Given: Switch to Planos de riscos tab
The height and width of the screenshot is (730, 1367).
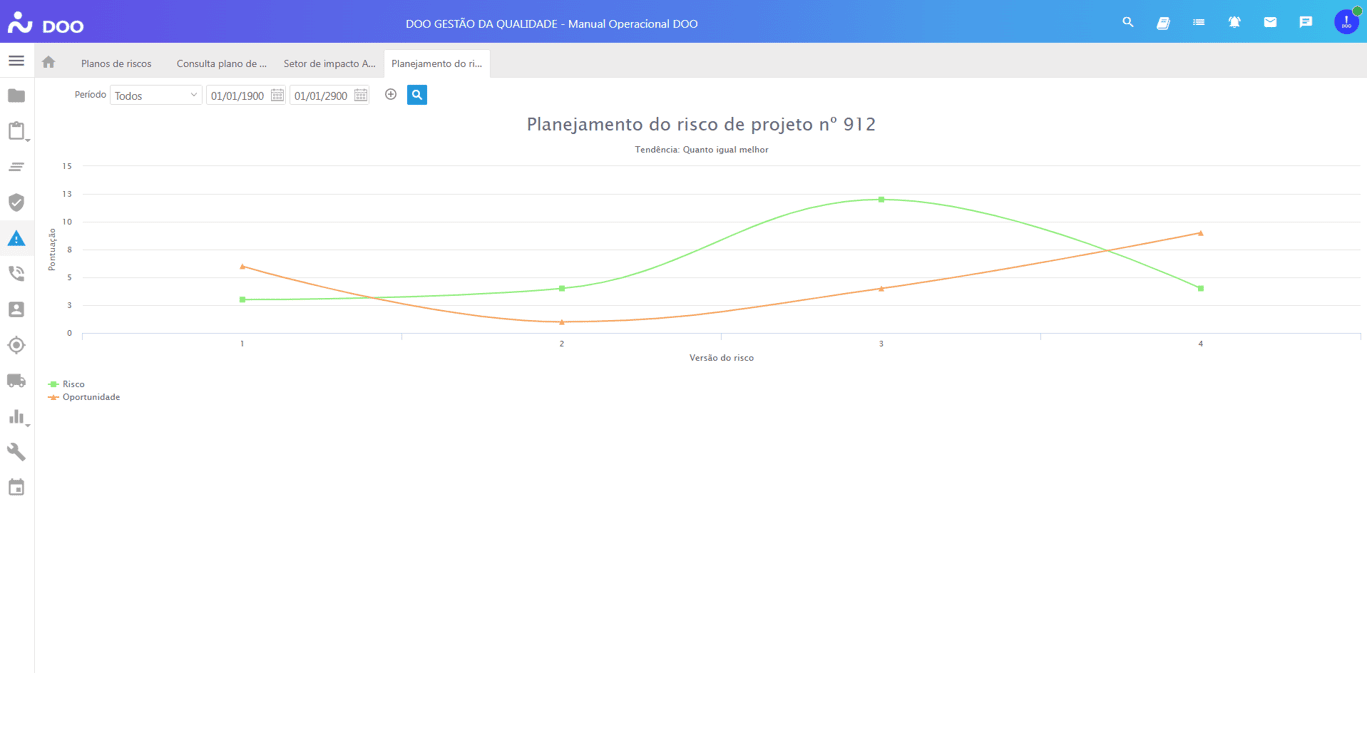Looking at the screenshot, I should [x=116, y=64].
